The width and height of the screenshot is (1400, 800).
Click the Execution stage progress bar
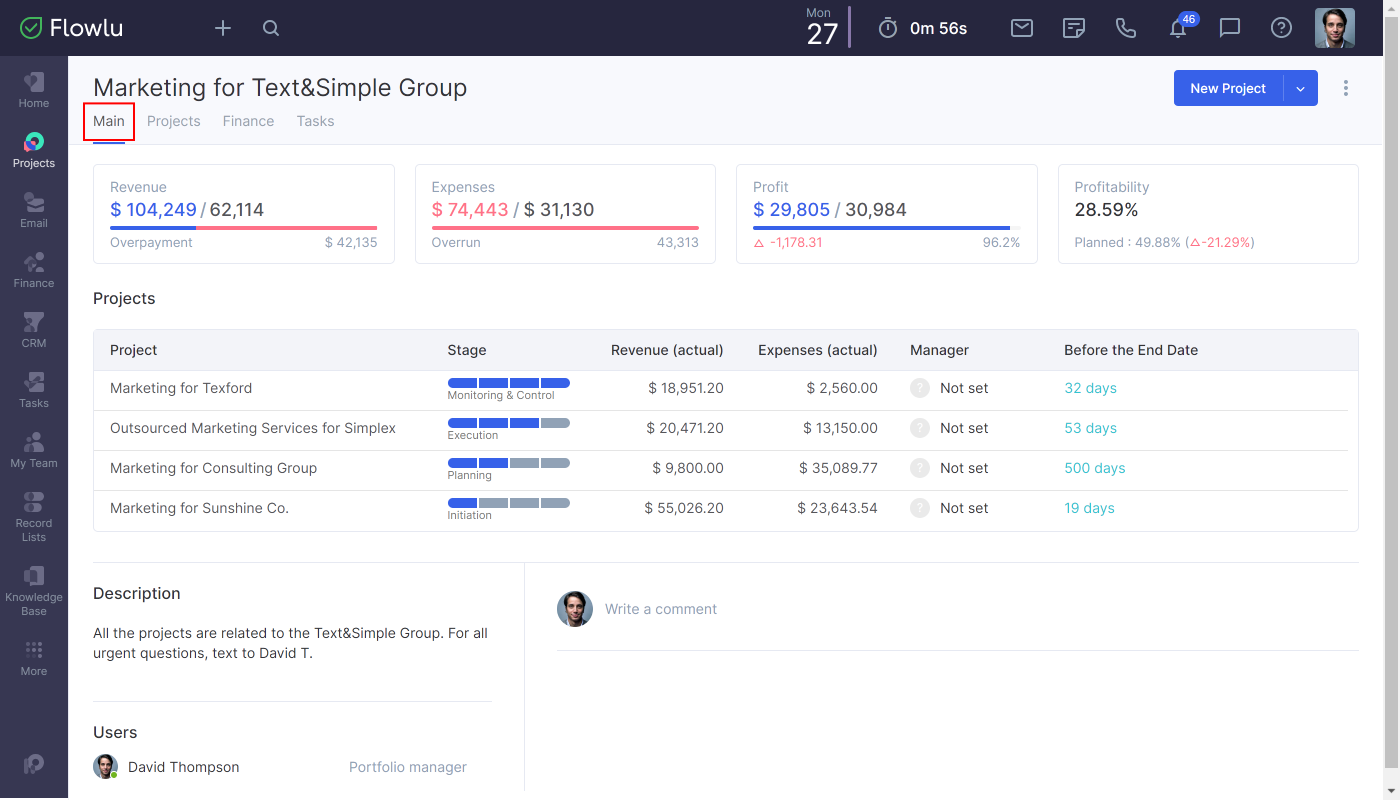point(509,423)
